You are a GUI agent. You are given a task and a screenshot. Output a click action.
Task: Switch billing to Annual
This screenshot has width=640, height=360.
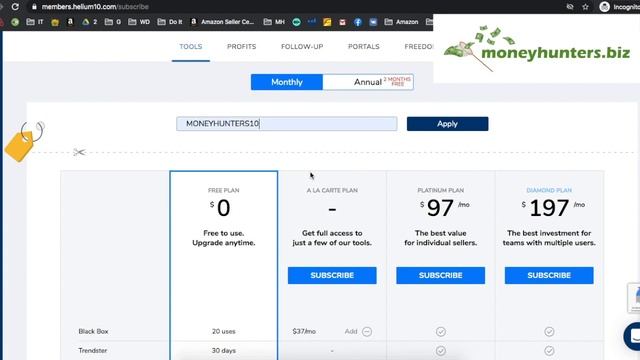368,82
